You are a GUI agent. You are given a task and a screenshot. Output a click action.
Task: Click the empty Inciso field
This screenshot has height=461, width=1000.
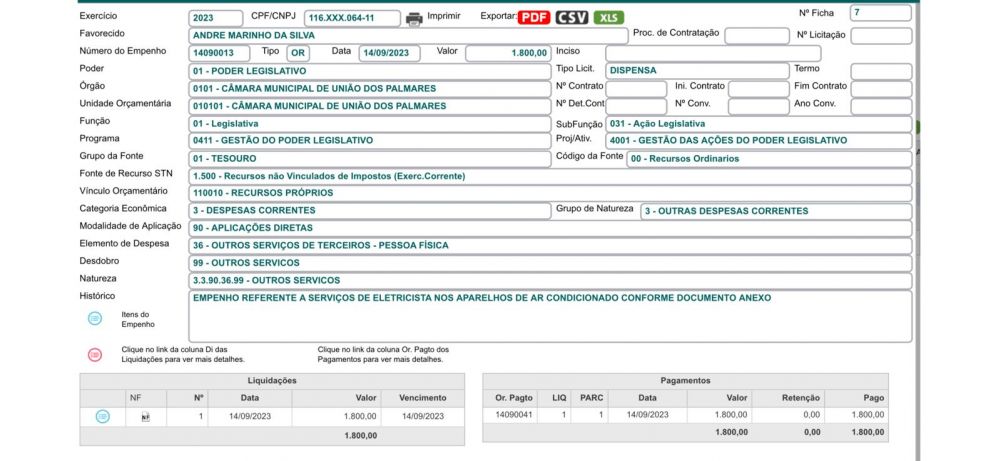[x=713, y=54]
